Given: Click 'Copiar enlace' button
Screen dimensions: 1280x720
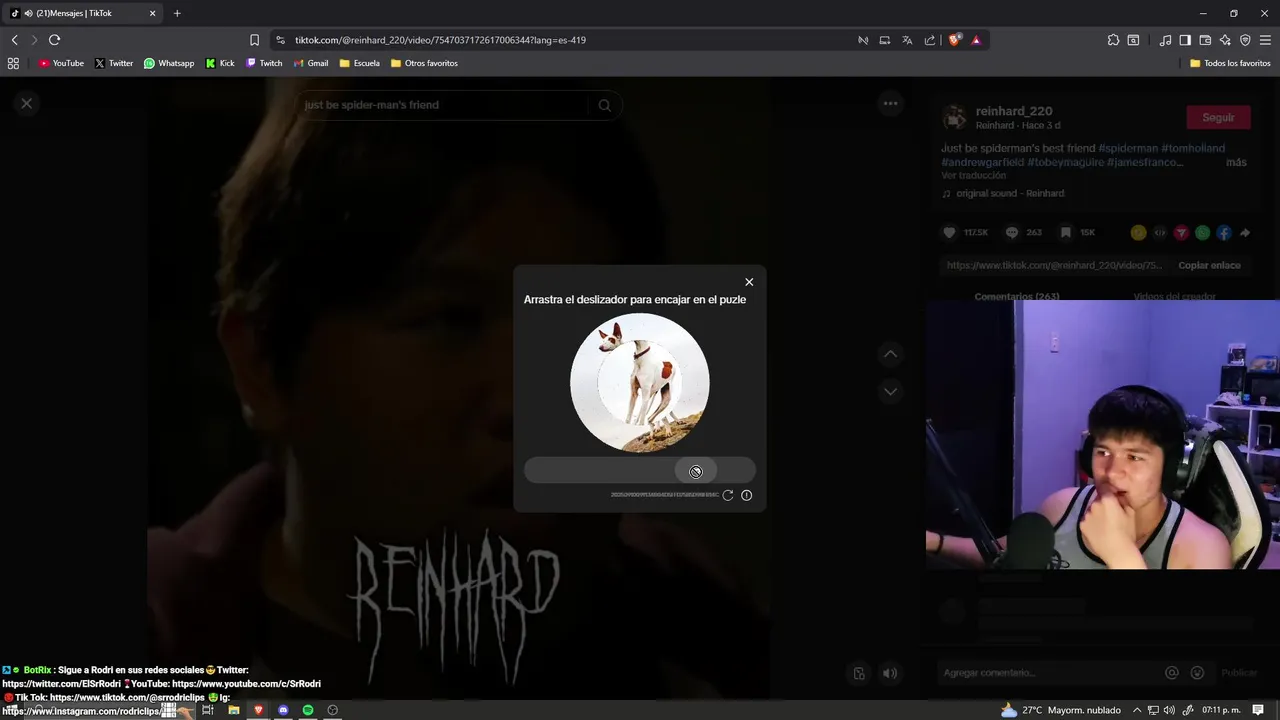Looking at the screenshot, I should [1209, 265].
